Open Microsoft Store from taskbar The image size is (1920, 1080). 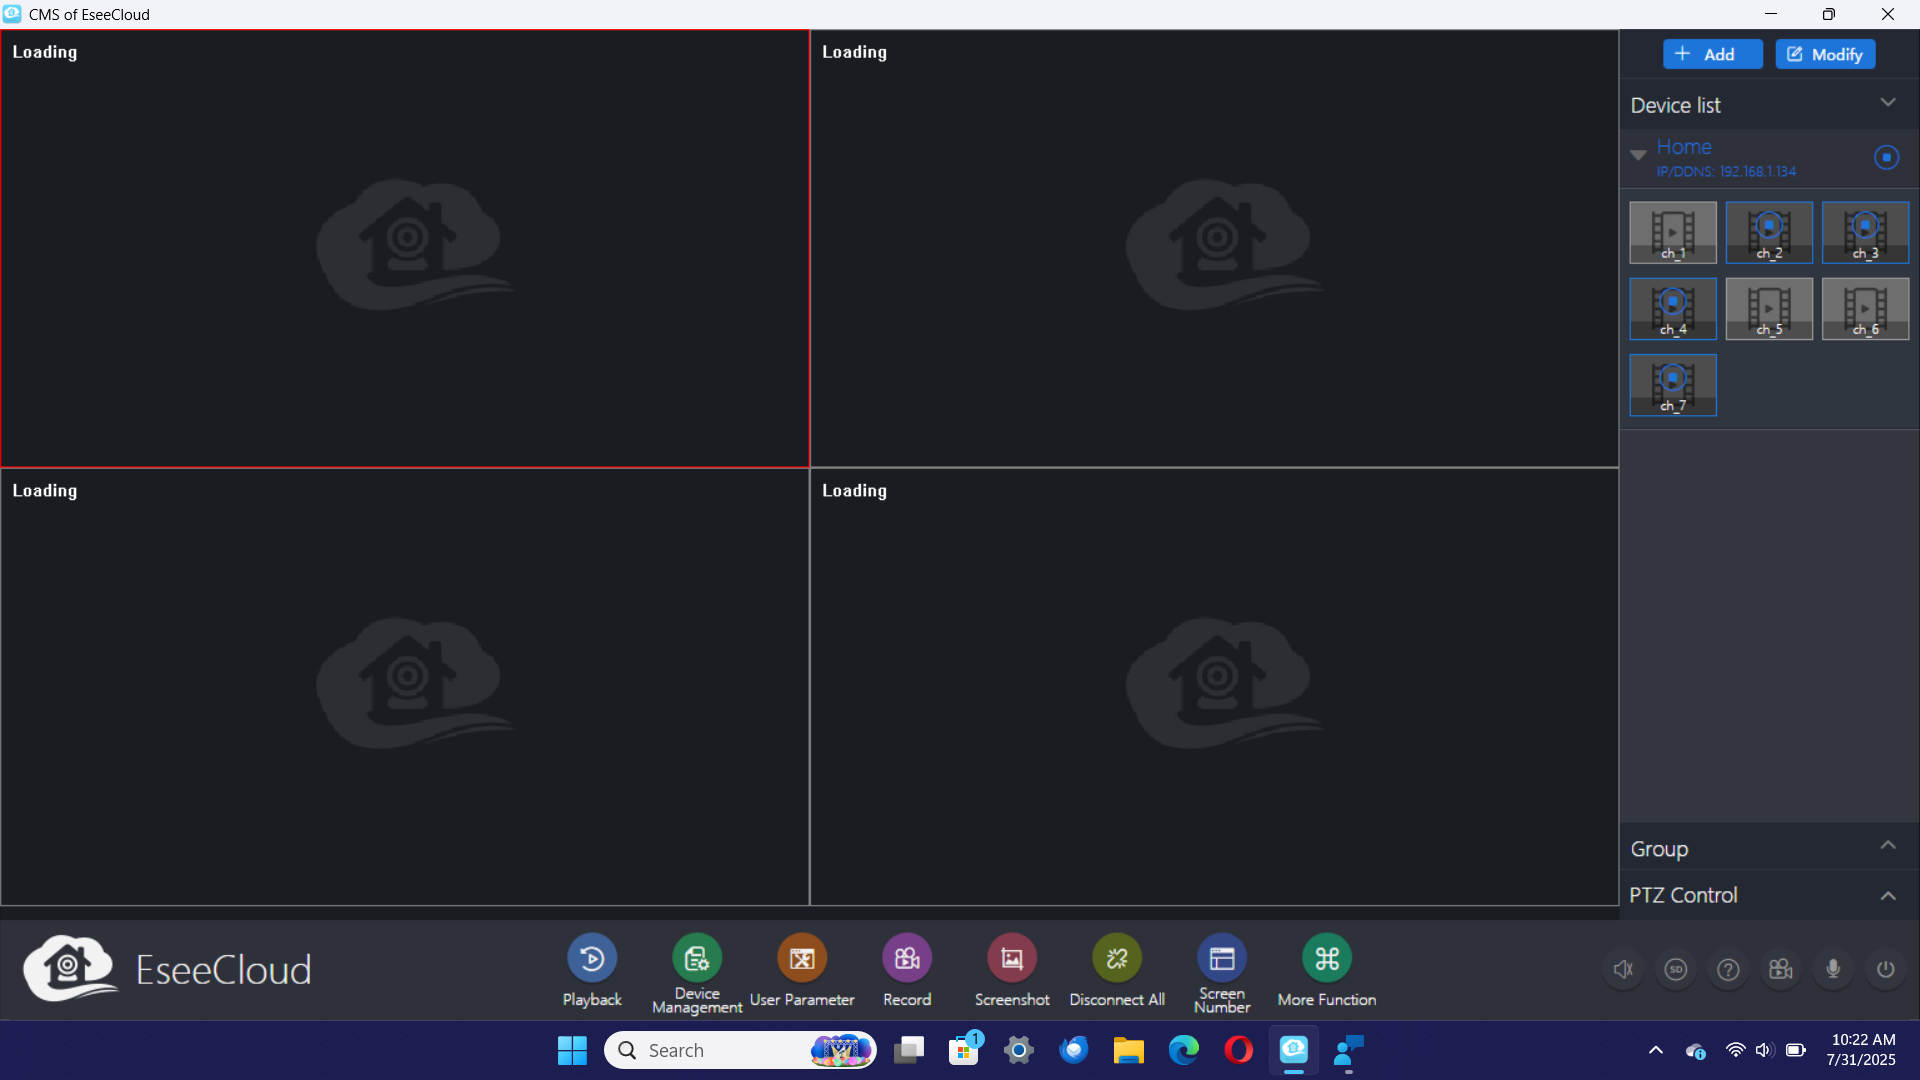pos(964,1050)
